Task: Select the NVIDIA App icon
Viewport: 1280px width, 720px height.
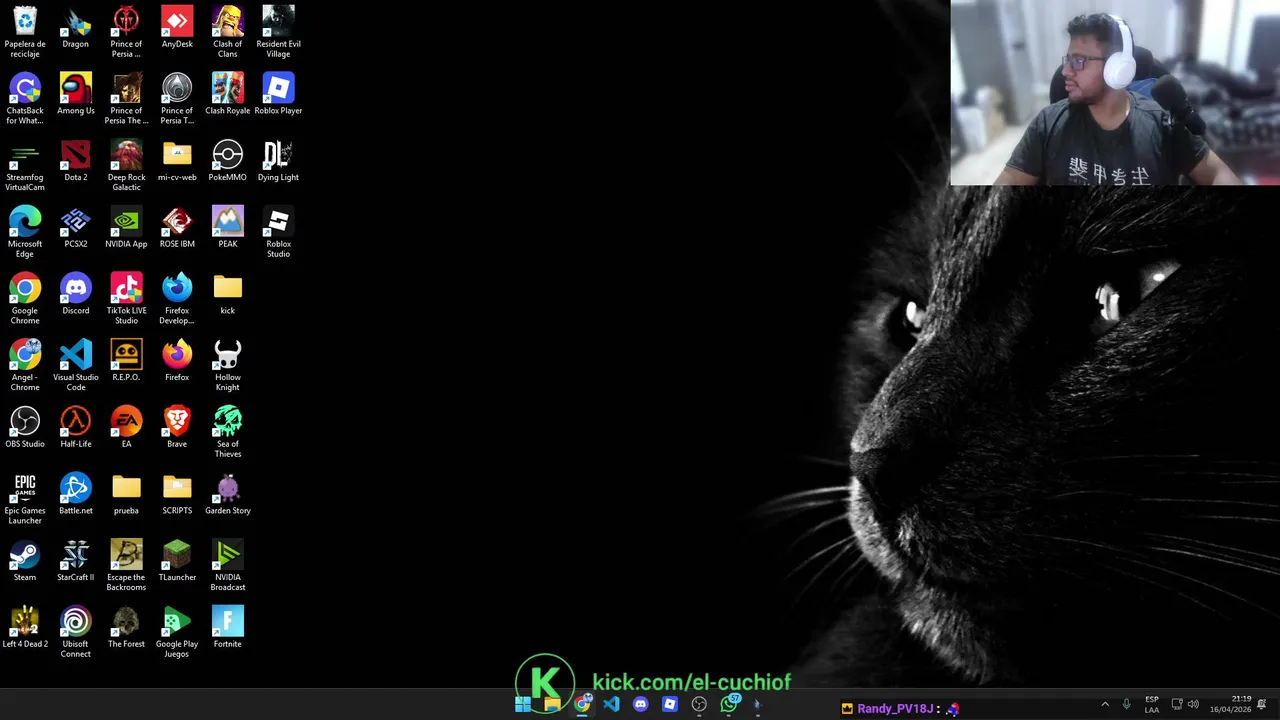Action: pos(126,227)
